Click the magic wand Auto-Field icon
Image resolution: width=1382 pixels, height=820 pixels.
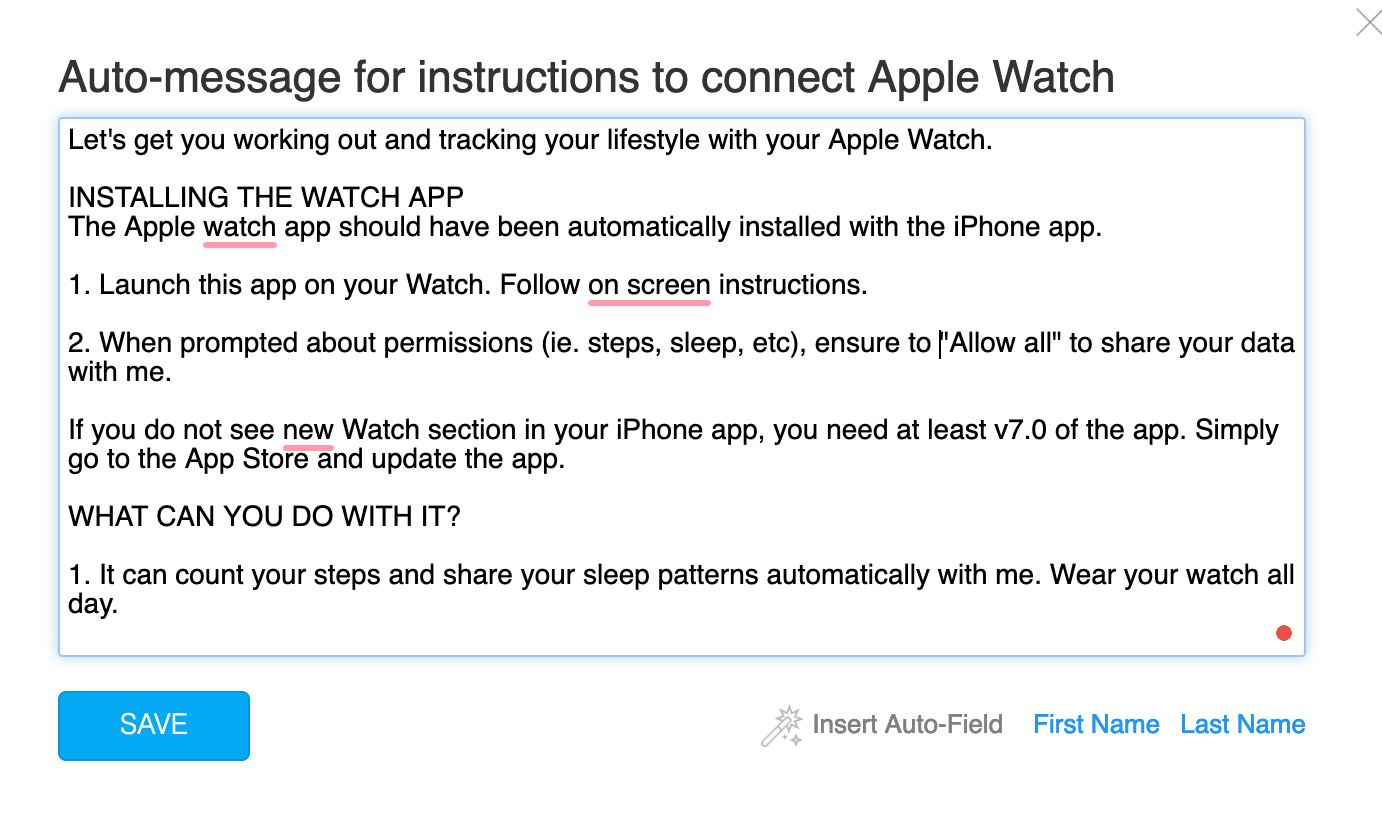pos(782,726)
